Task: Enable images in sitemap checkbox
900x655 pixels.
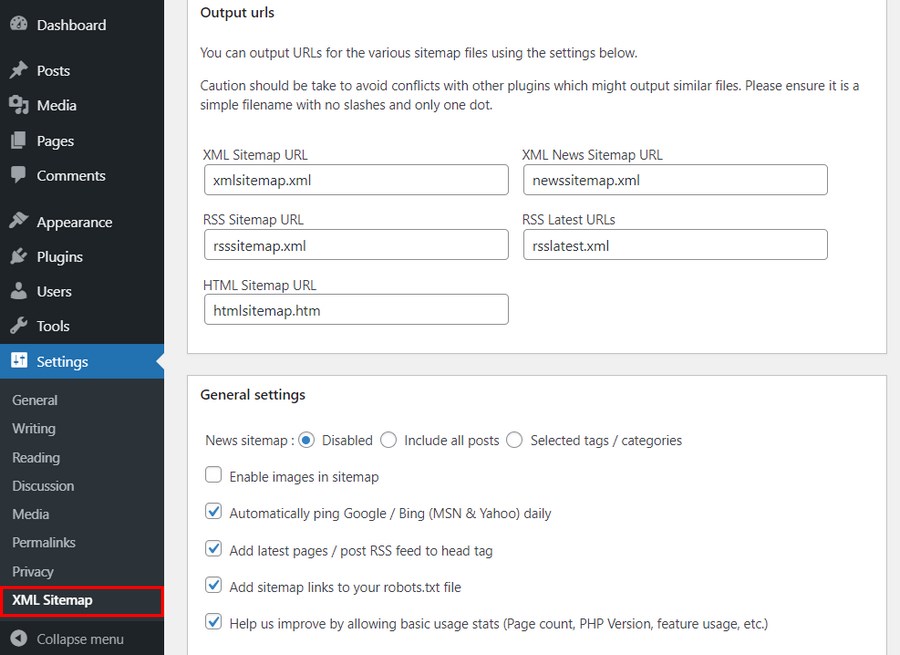Action: (x=214, y=475)
